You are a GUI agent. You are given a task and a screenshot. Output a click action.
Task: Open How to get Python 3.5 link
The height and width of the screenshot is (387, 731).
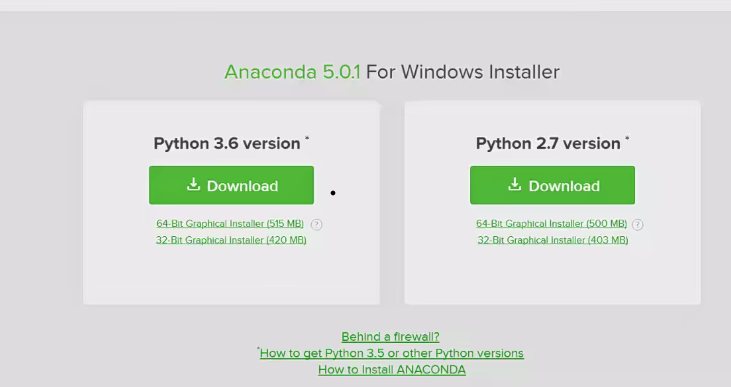point(392,353)
